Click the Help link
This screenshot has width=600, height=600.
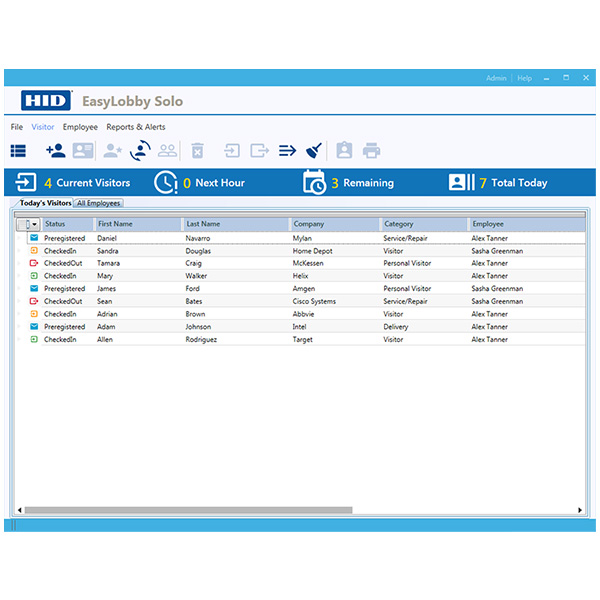[x=525, y=78]
